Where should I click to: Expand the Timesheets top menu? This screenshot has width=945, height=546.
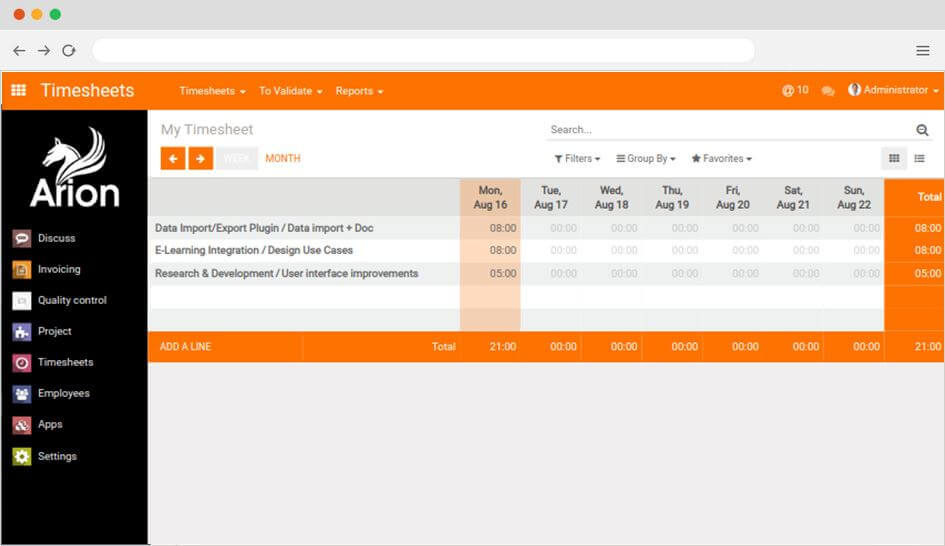pyautogui.click(x=212, y=91)
